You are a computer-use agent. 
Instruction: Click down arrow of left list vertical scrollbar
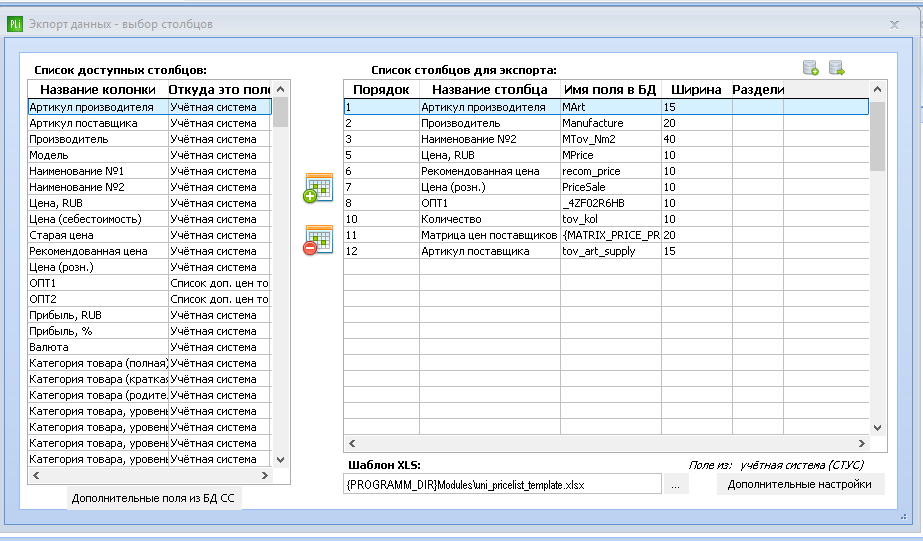tap(281, 460)
